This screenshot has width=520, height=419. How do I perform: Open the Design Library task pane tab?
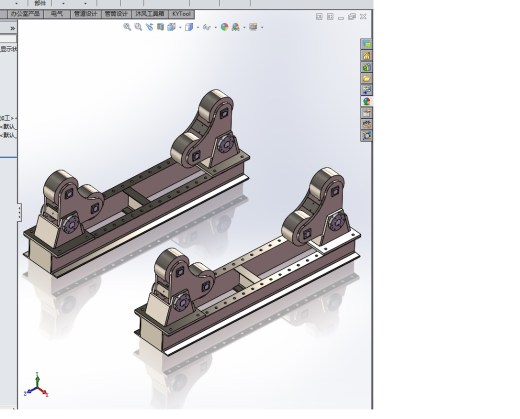point(366,67)
